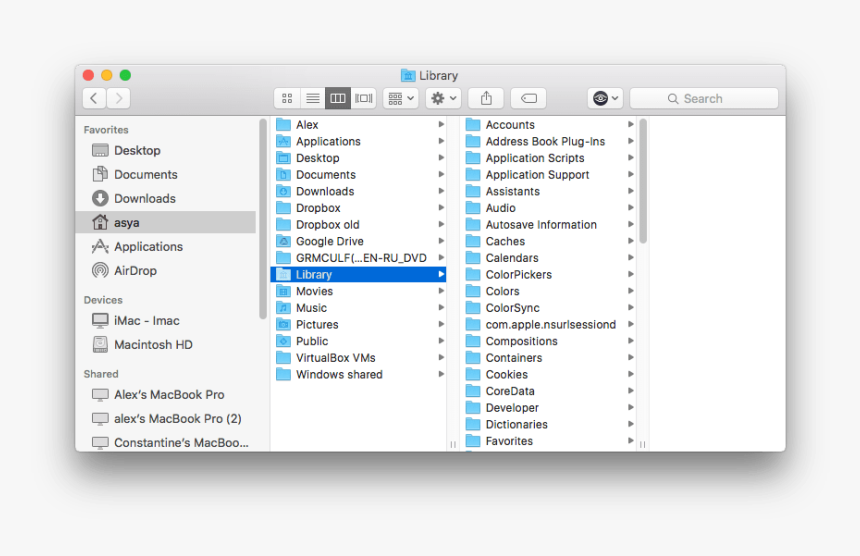Image resolution: width=860 pixels, height=556 pixels.
Task: Select the Pictures folder
Action: pos(358,325)
